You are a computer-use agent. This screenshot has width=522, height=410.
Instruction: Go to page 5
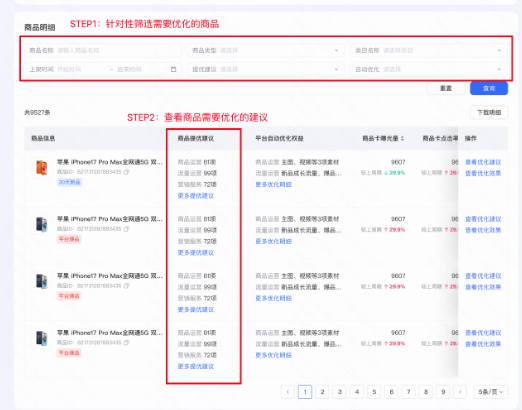click(x=374, y=392)
